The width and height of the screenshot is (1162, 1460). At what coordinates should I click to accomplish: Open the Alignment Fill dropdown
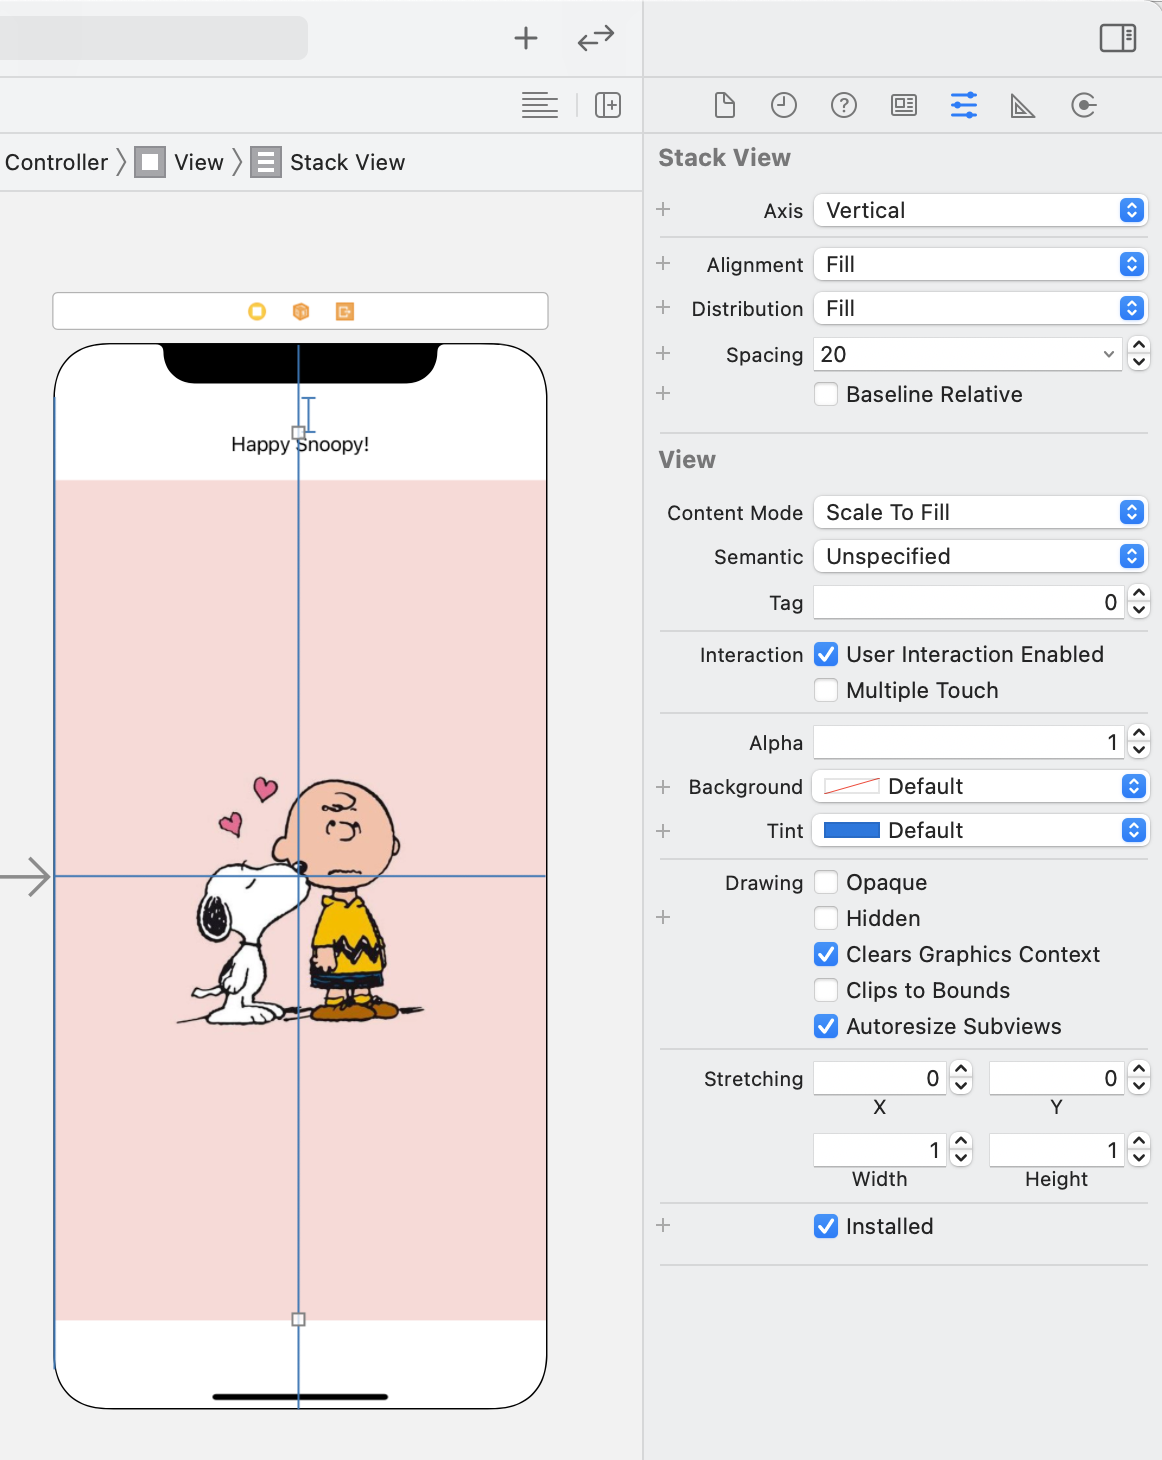pyautogui.click(x=980, y=264)
